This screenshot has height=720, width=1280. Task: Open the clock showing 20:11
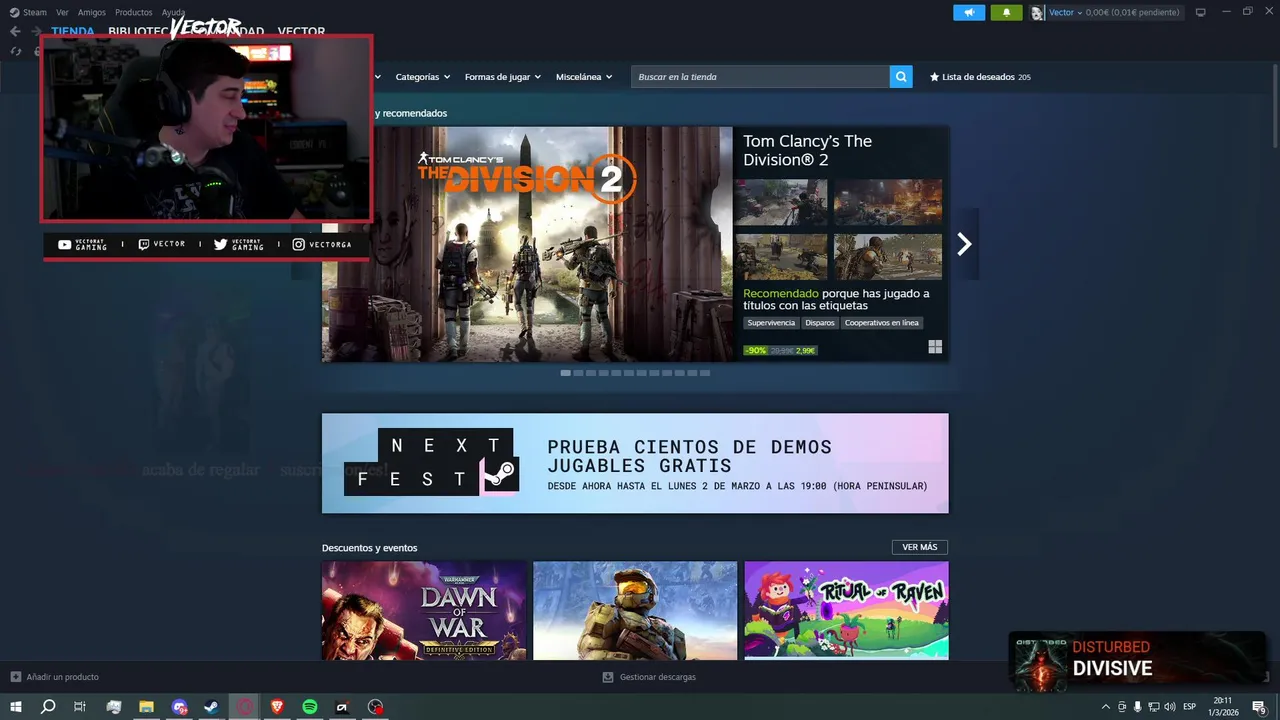click(x=1223, y=707)
